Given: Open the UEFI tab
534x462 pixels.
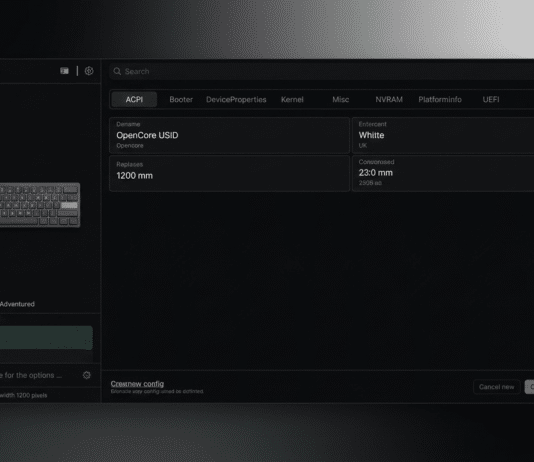Looking at the screenshot, I should point(491,99).
